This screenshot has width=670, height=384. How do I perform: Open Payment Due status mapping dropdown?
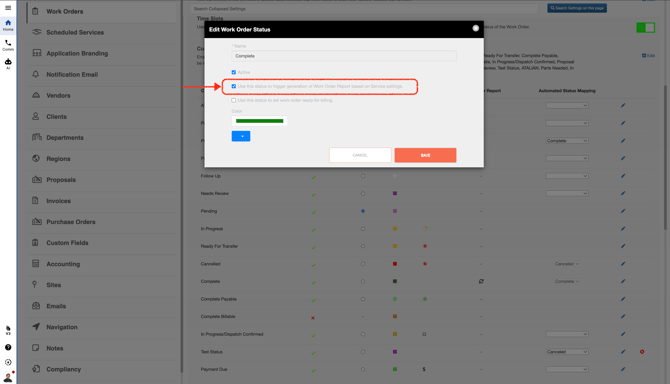(x=567, y=369)
